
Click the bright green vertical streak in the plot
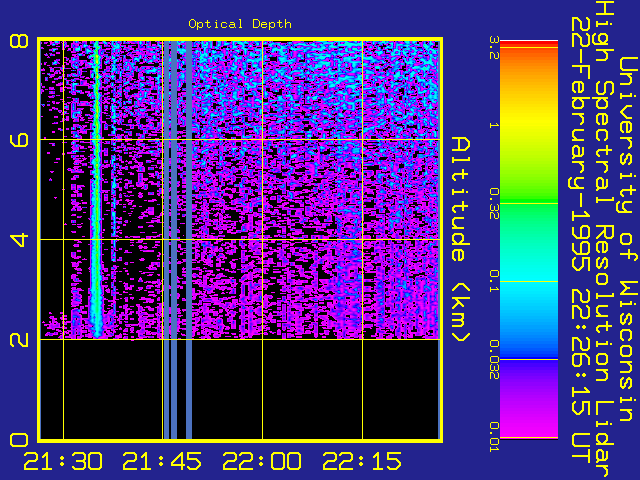96,190
